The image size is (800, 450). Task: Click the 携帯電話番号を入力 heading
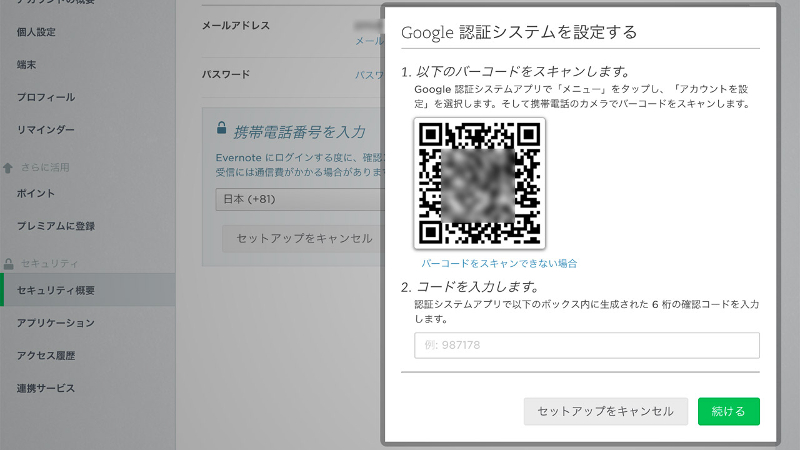(x=299, y=132)
